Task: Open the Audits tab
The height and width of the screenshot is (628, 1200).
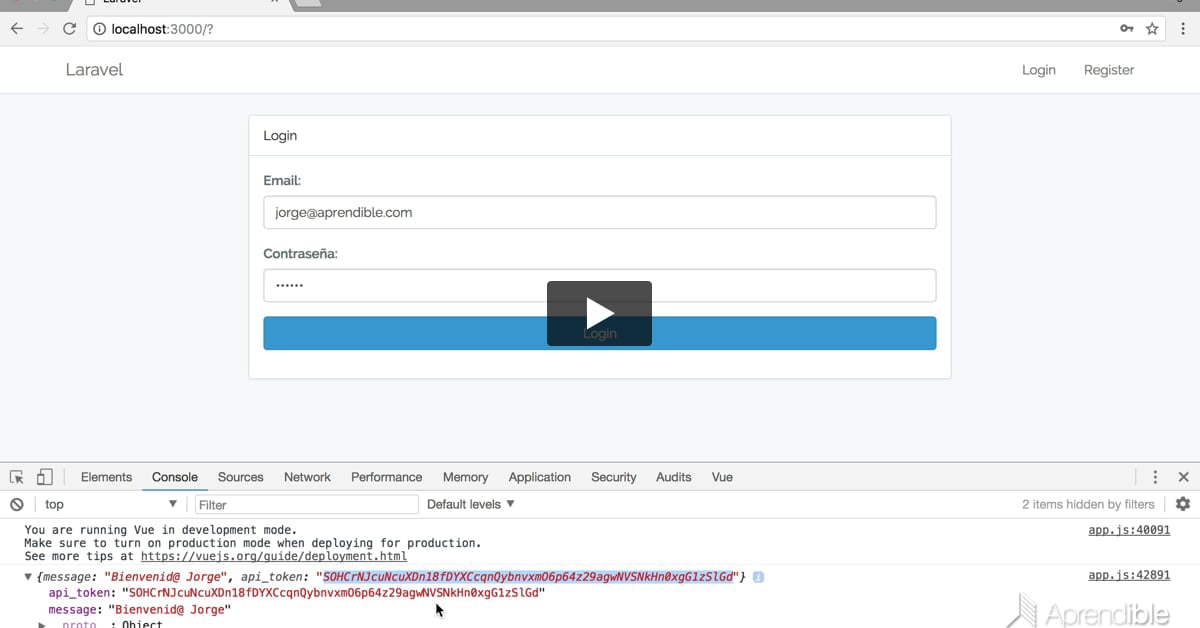Action: coord(673,477)
